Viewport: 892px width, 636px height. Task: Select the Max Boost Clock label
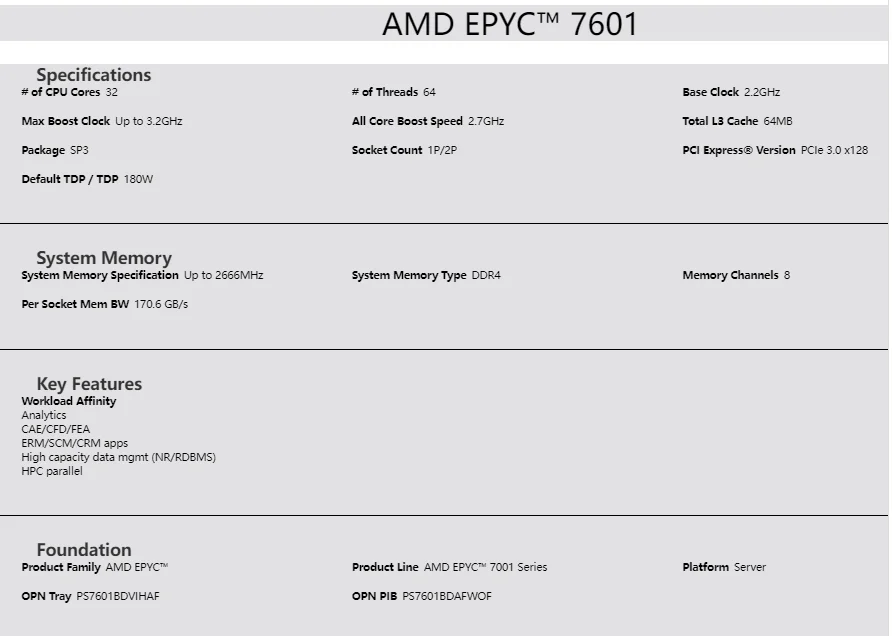tap(66, 121)
